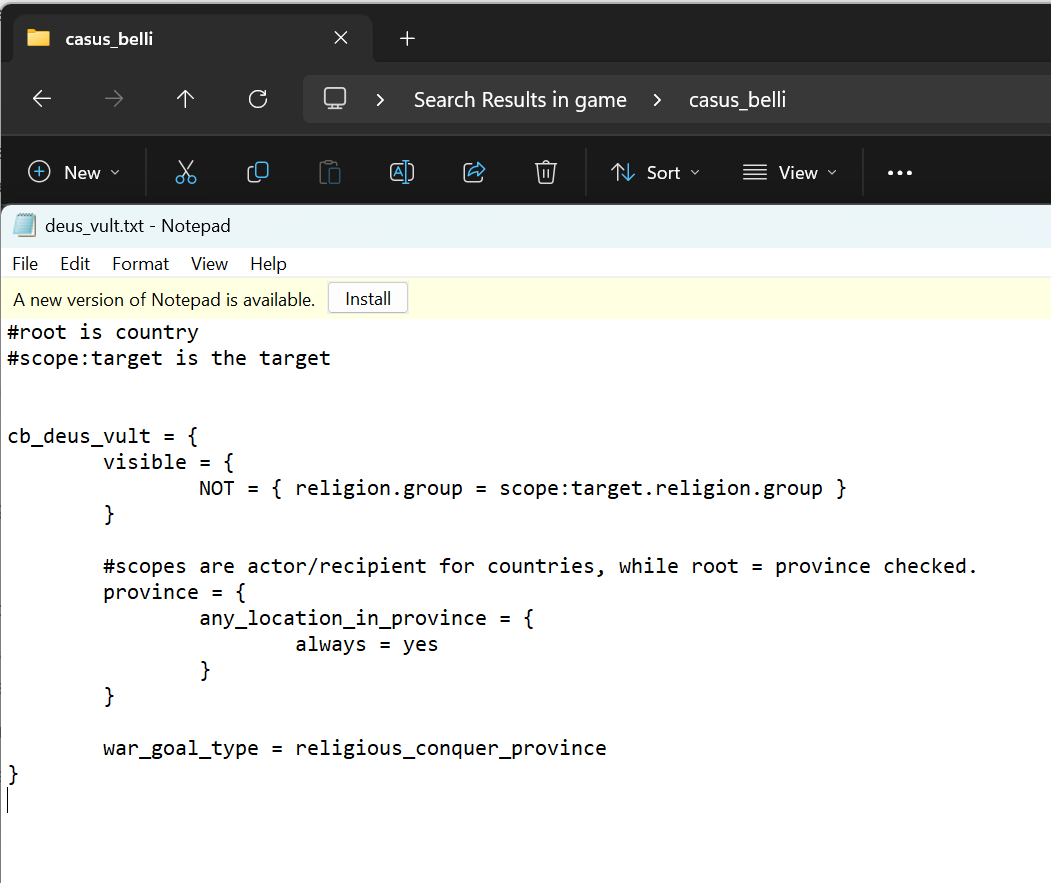Viewport: 1051px width, 883px height.
Task: Click the war_goal_type religious_conquer_province line
Action: (x=355, y=749)
